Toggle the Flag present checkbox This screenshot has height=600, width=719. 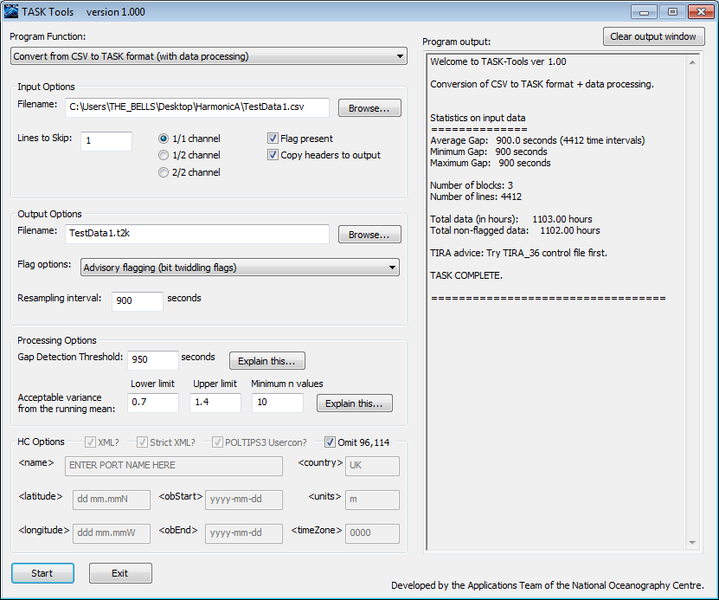coord(273,138)
